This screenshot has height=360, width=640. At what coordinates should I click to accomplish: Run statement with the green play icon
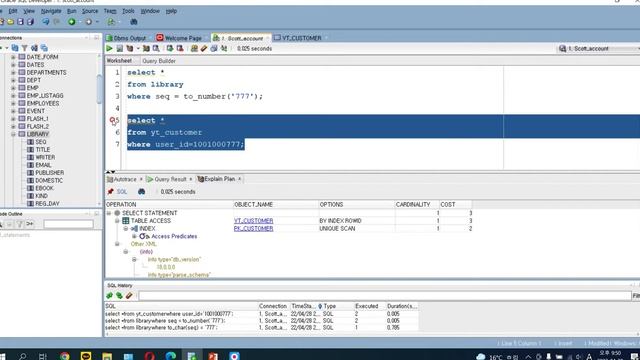109,49
